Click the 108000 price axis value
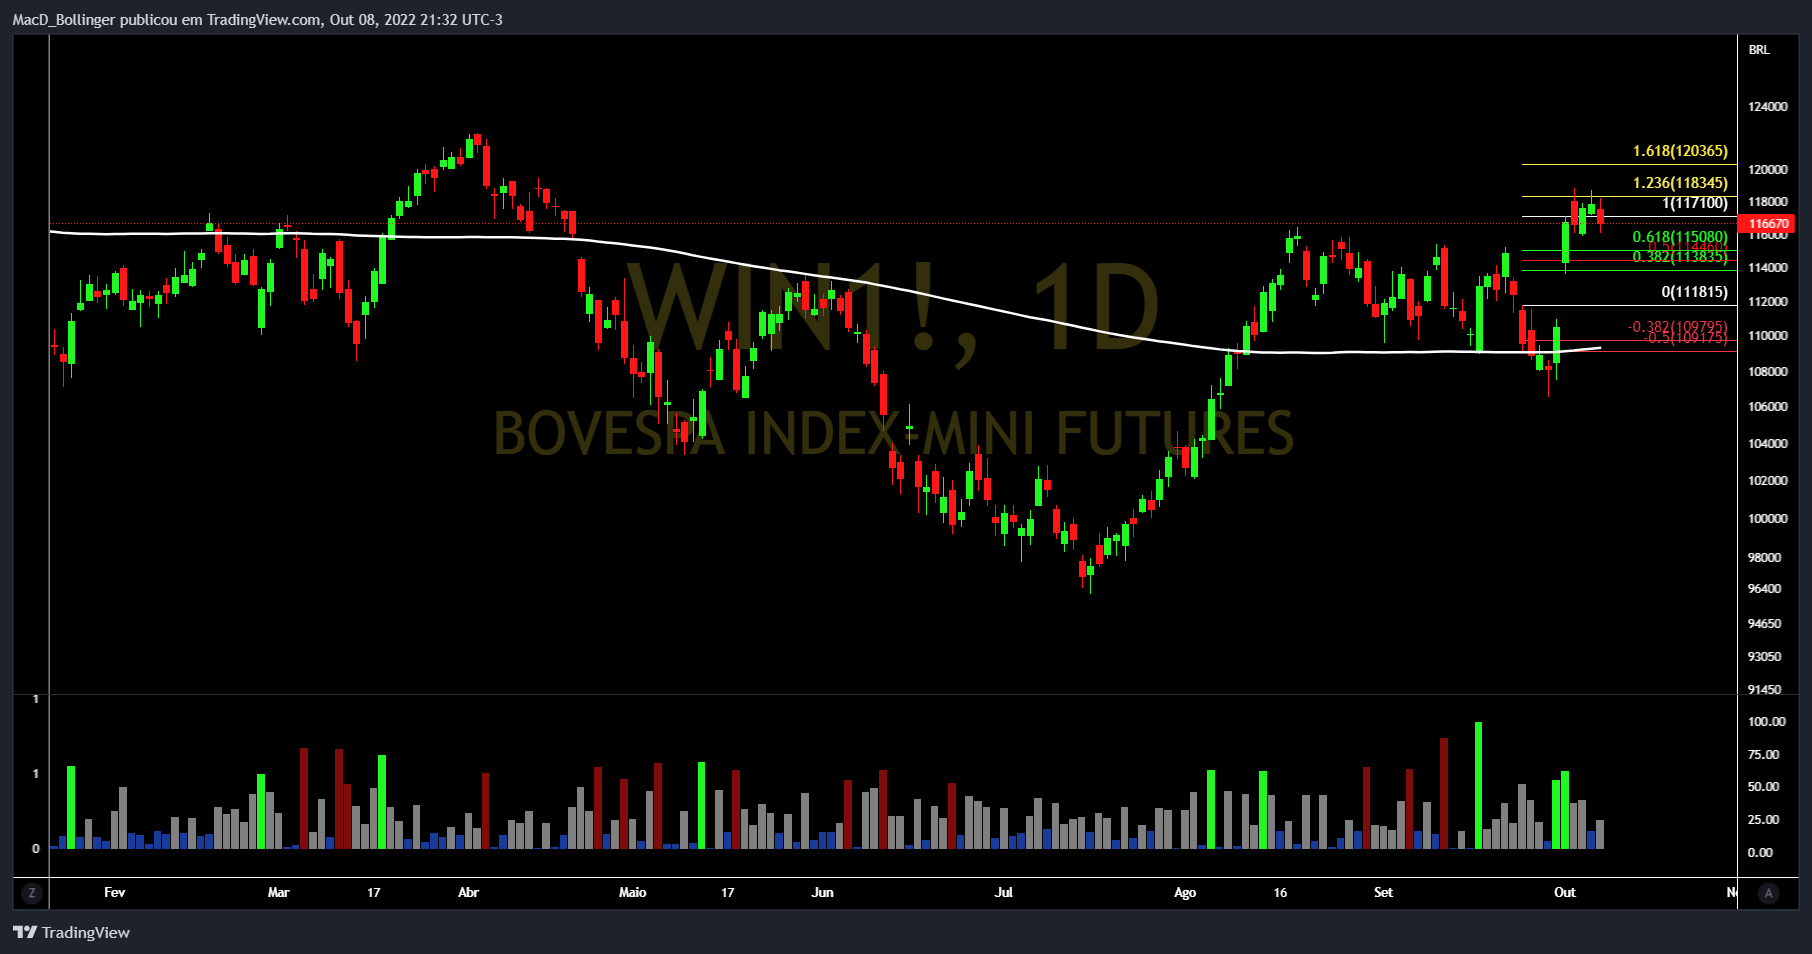 (x=1768, y=372)
